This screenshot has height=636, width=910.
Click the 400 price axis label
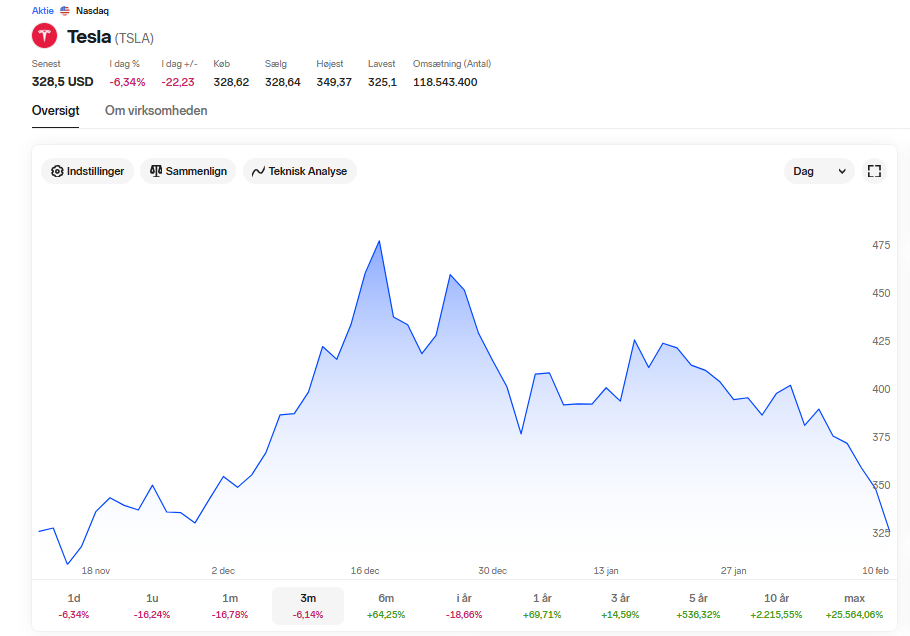(881, 389)
